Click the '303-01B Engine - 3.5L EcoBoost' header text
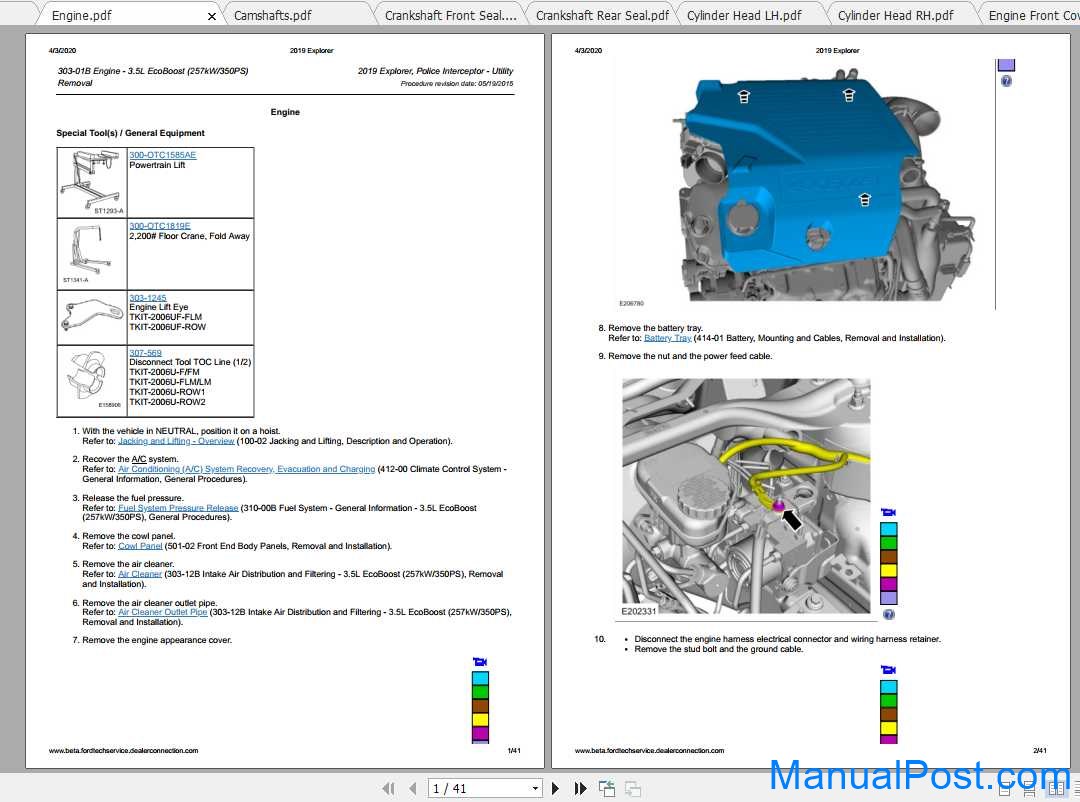This screenshot has width=1080, height=802. [153, 71]
